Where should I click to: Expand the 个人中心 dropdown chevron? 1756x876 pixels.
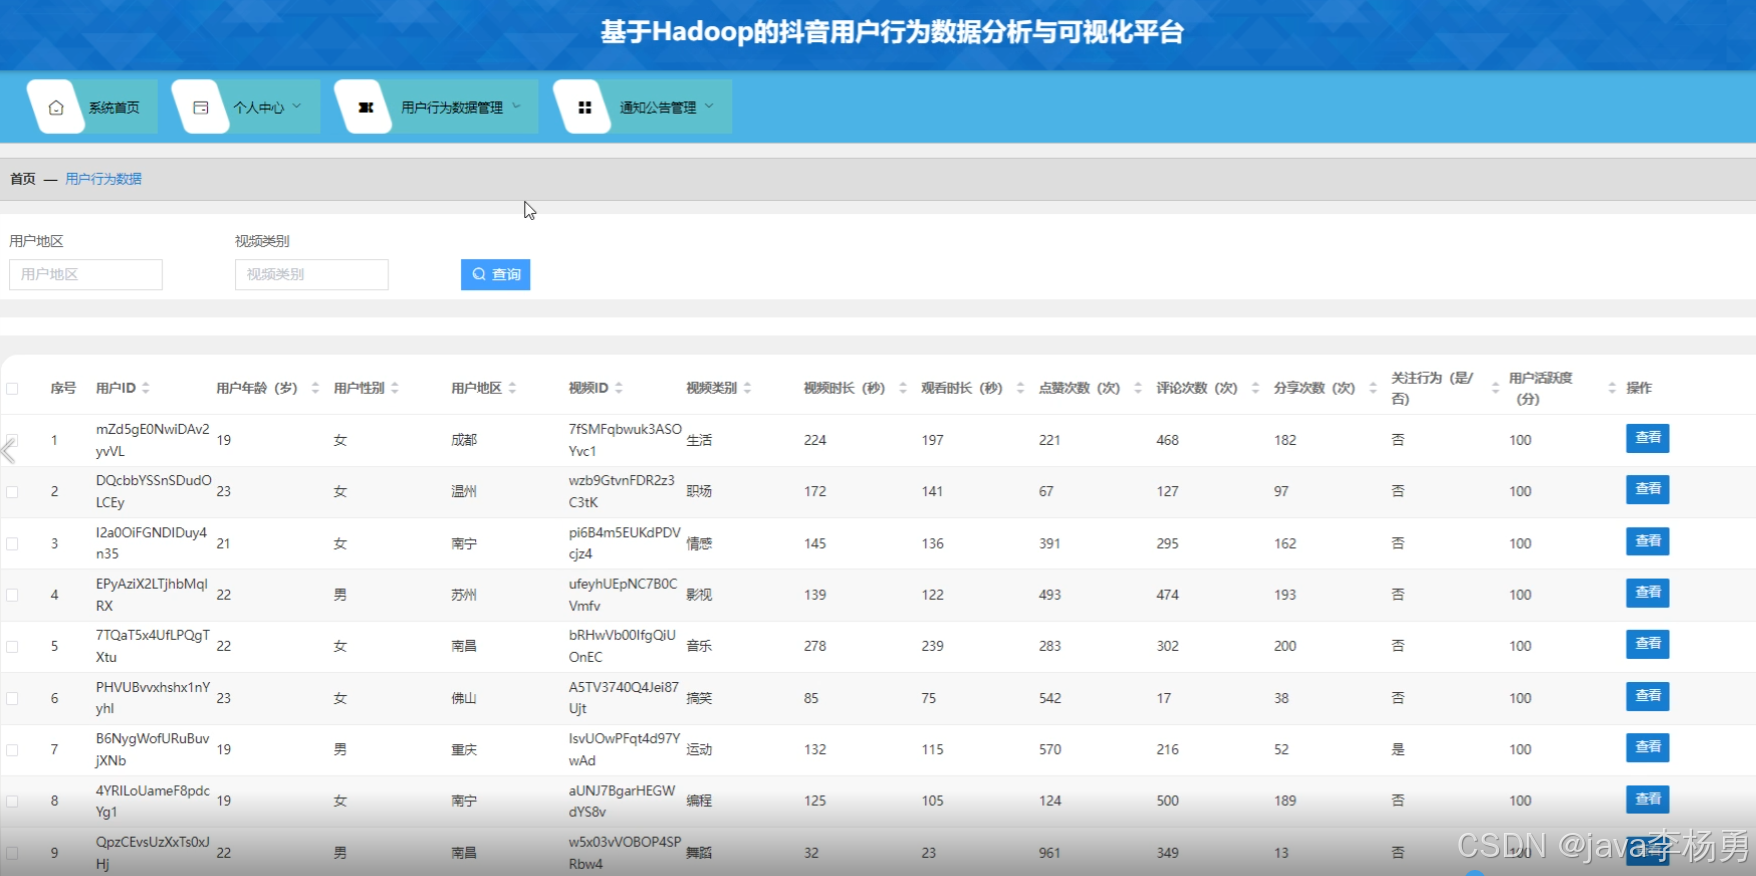tap(297, 106)
